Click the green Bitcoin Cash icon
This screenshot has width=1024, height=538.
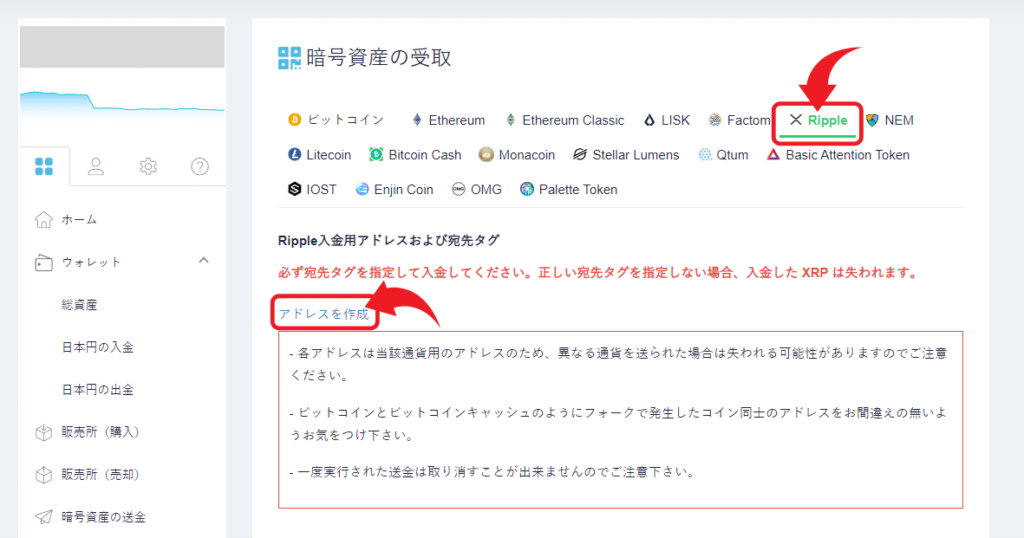click(376, 154)
